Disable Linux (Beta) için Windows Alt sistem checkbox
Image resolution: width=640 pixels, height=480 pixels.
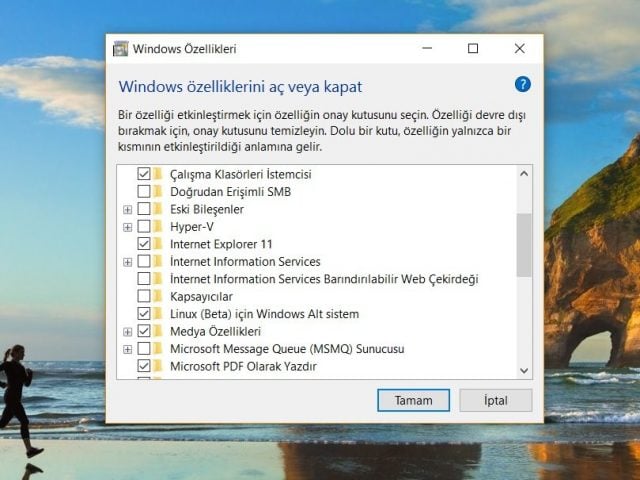tap(144, 313)
